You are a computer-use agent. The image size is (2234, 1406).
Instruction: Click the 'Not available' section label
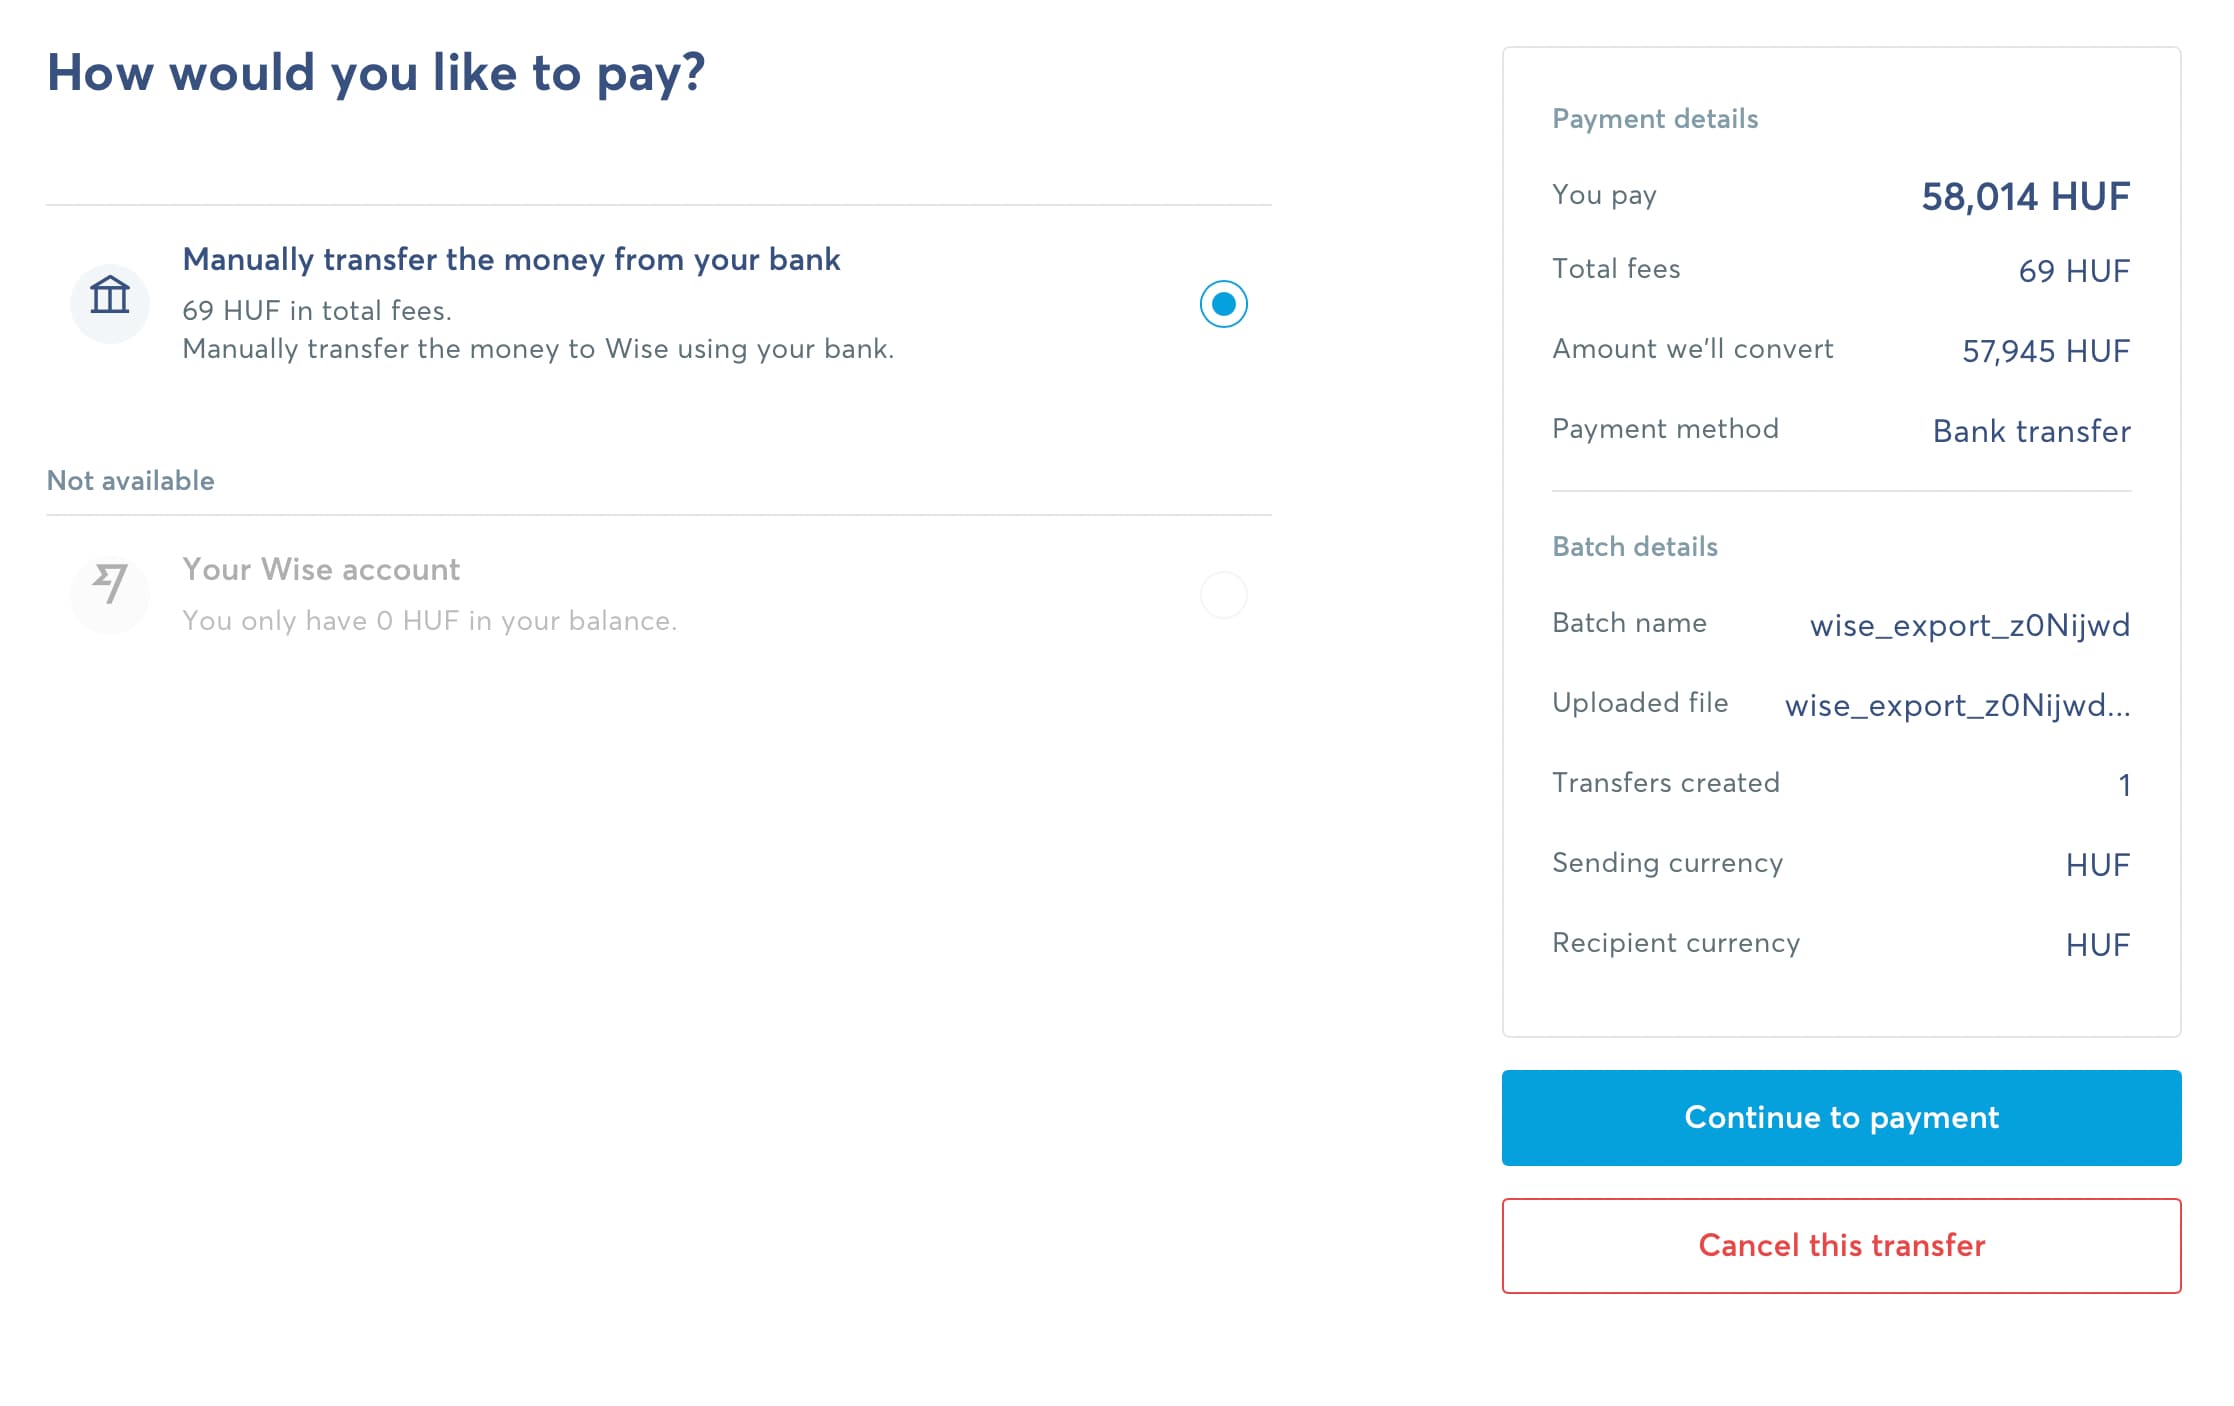coord(130,481)
